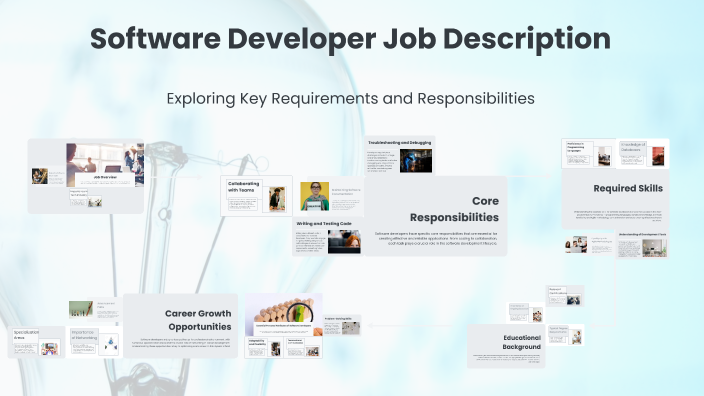This screenshot has height=396, width=704.
Task: Open the 'Relevant Certifications' slide
Action: coord(565,296)
